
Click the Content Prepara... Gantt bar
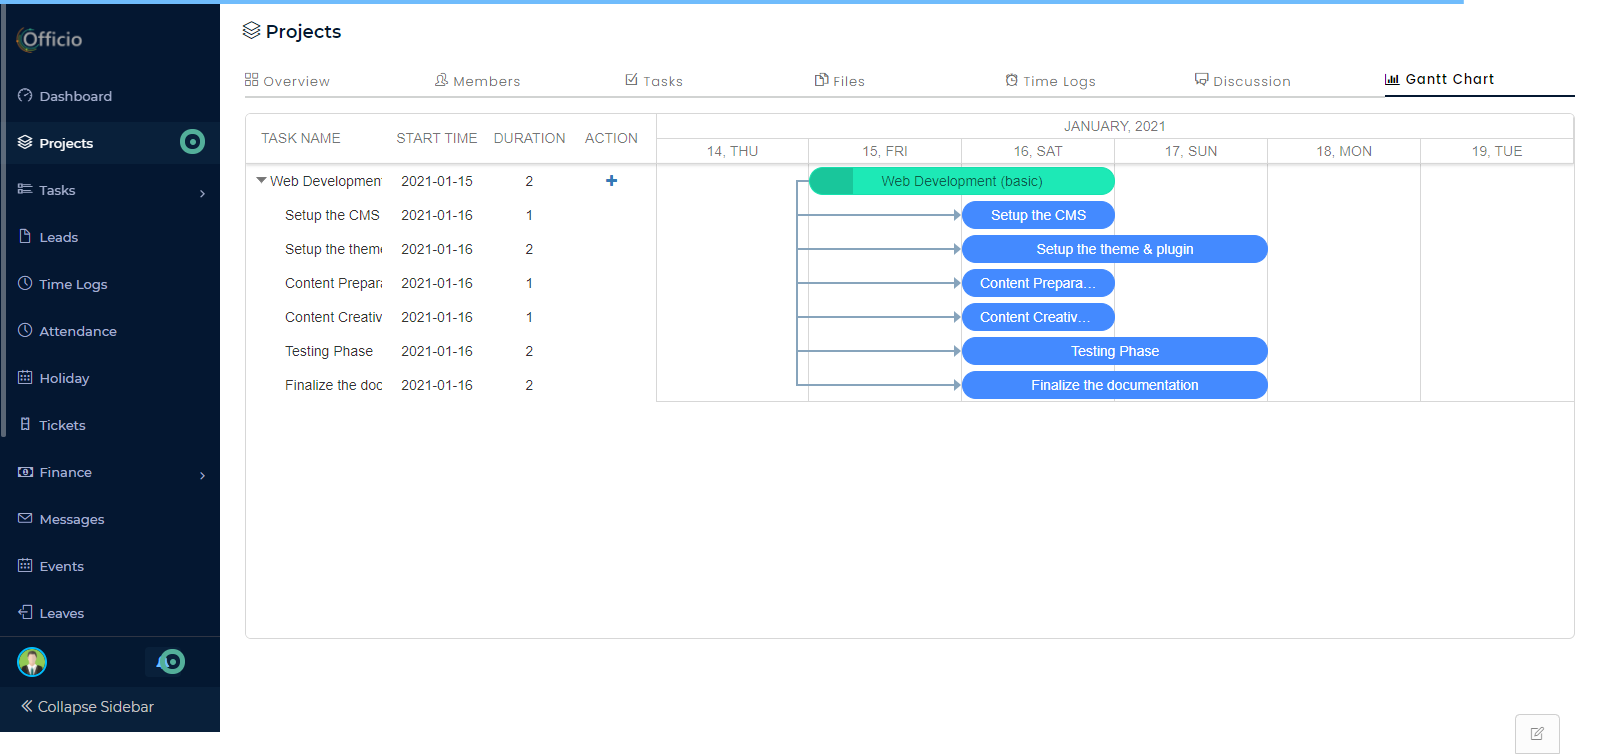[1038, 283]
